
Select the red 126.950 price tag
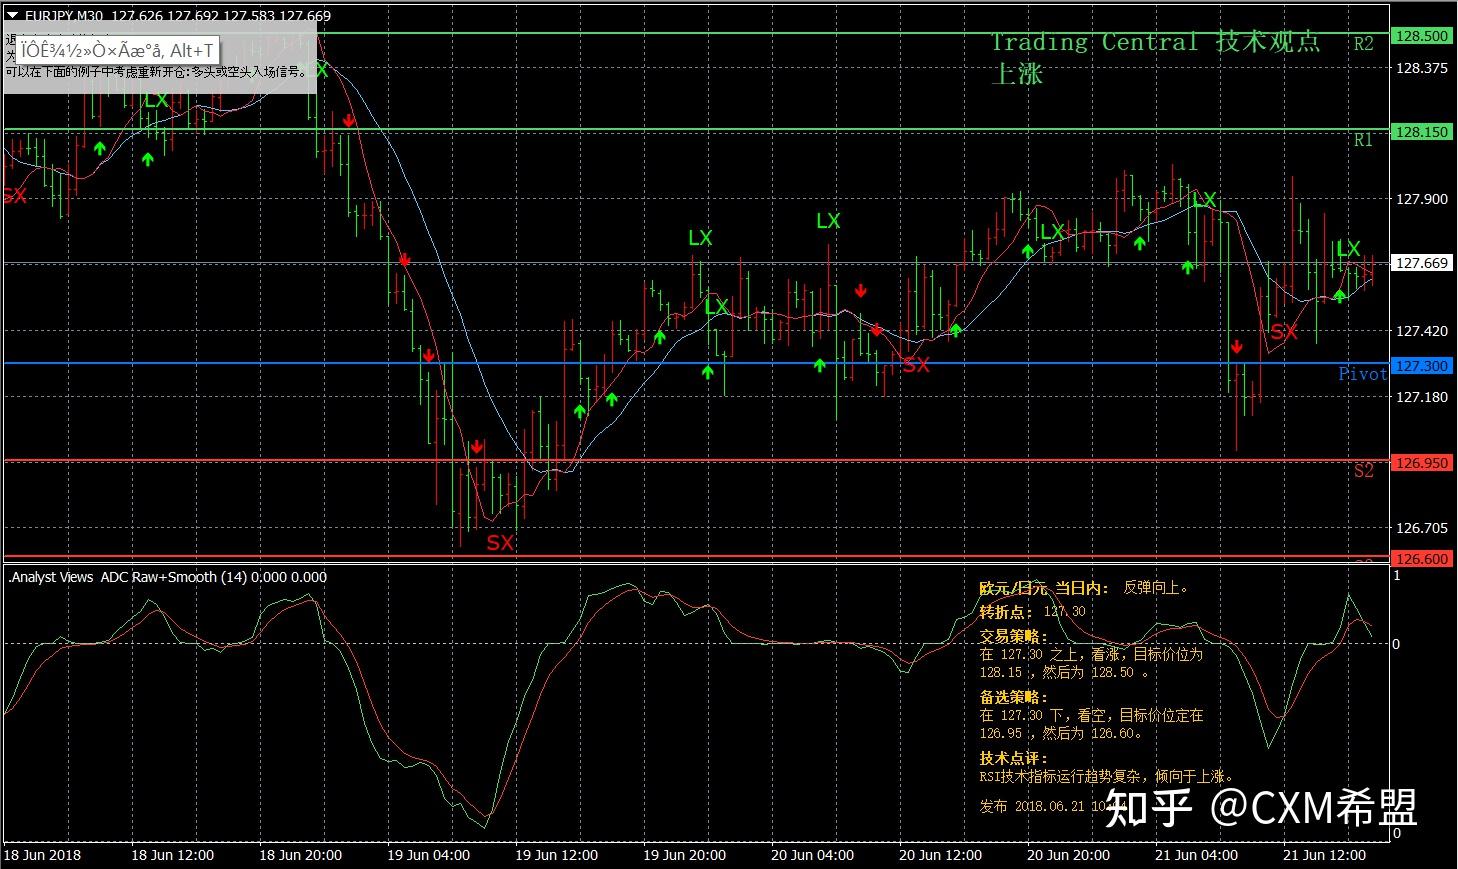click(x=1422, y=463)
